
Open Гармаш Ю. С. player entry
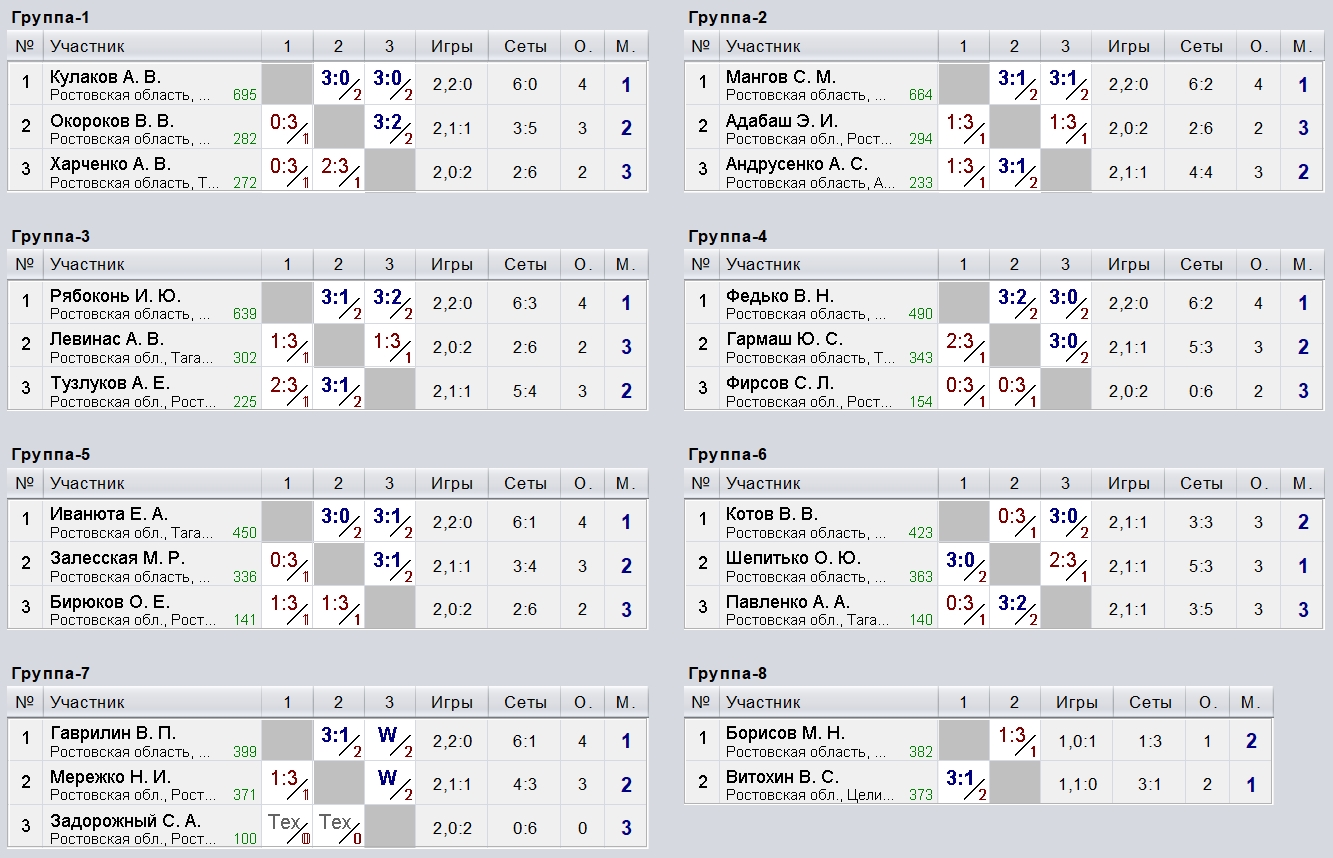(784, 340)
